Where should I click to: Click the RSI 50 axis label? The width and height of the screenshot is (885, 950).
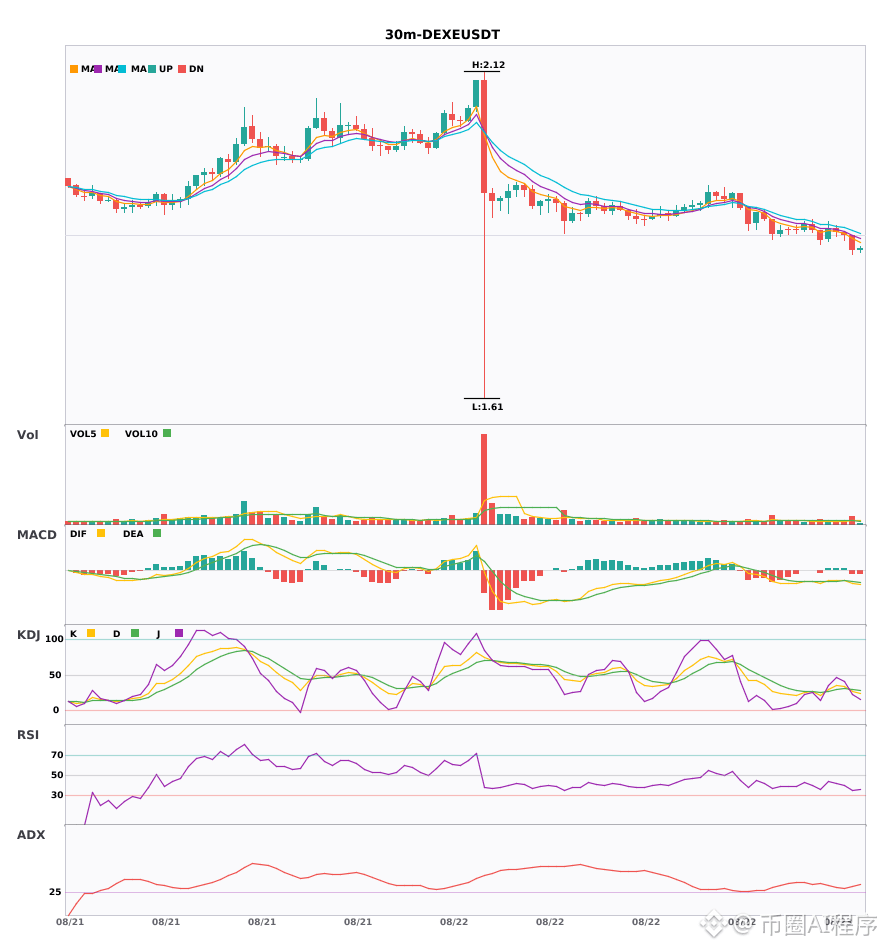click(x=57, y=775)
